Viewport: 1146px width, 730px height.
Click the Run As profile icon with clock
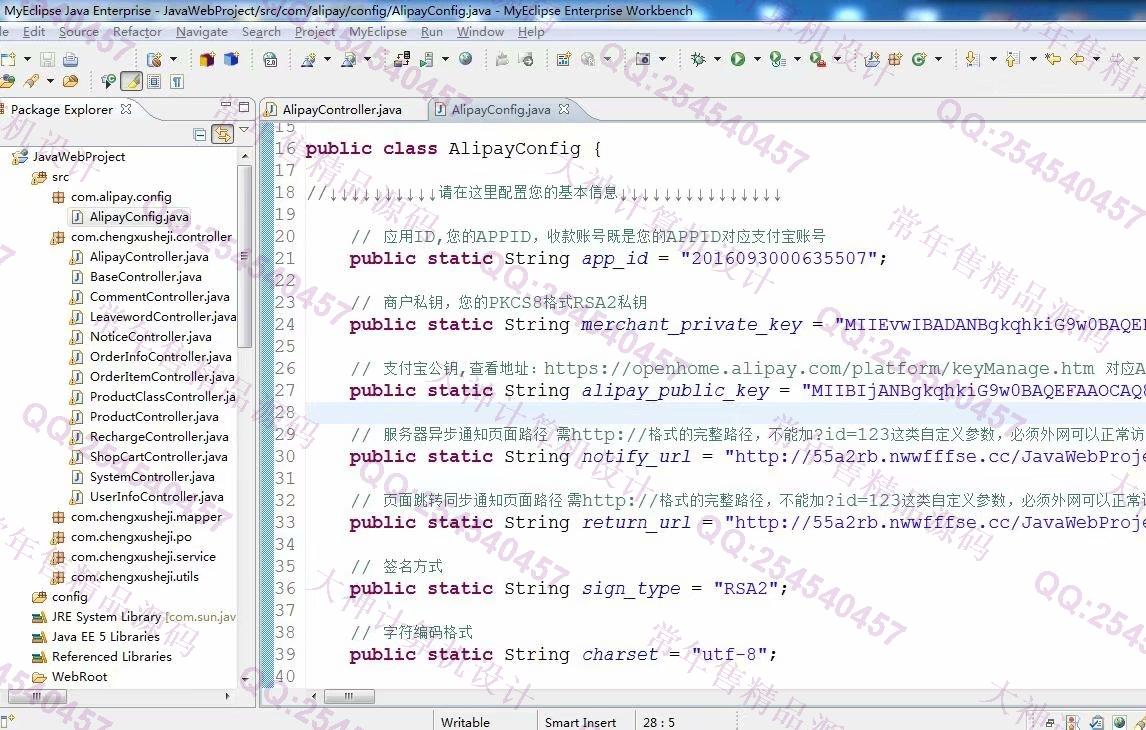point(778,59)
